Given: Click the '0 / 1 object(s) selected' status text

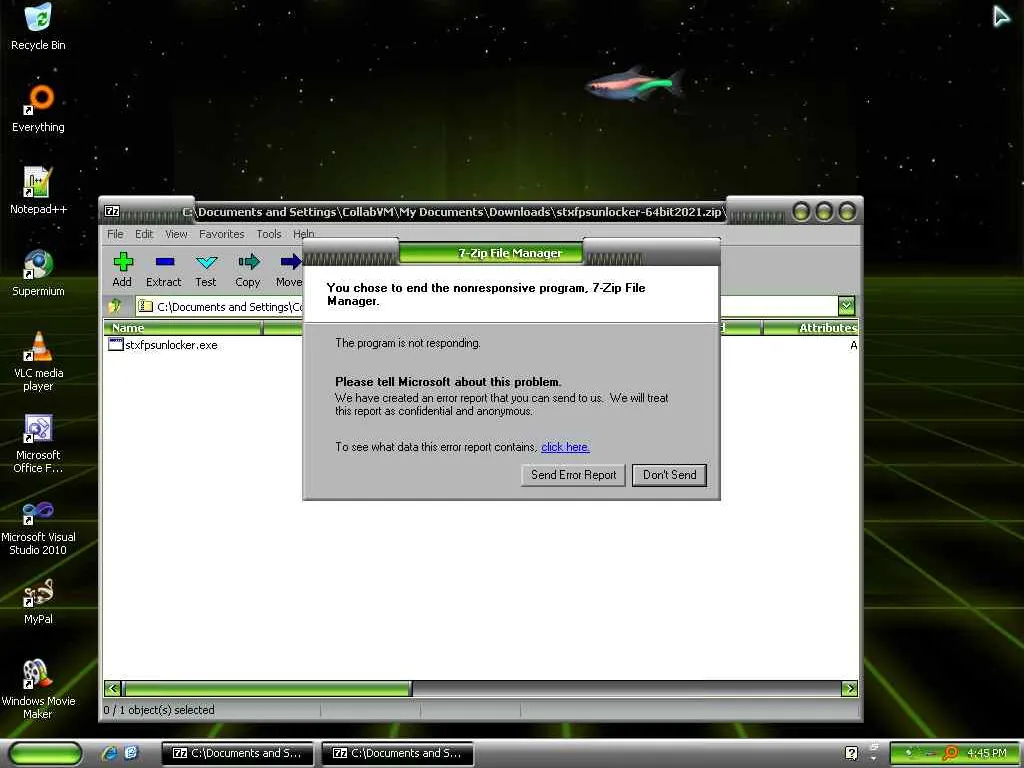Looking at the screenshot, I should pos(159,710).
